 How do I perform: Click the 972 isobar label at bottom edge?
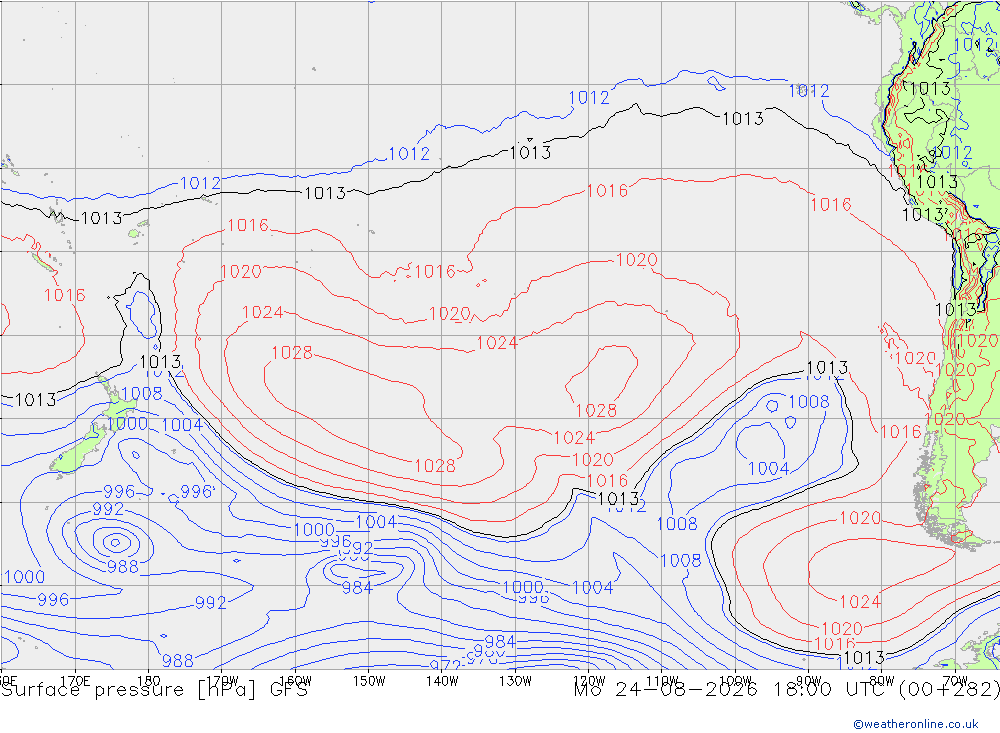pyautogui.click(x=445, y=665)
